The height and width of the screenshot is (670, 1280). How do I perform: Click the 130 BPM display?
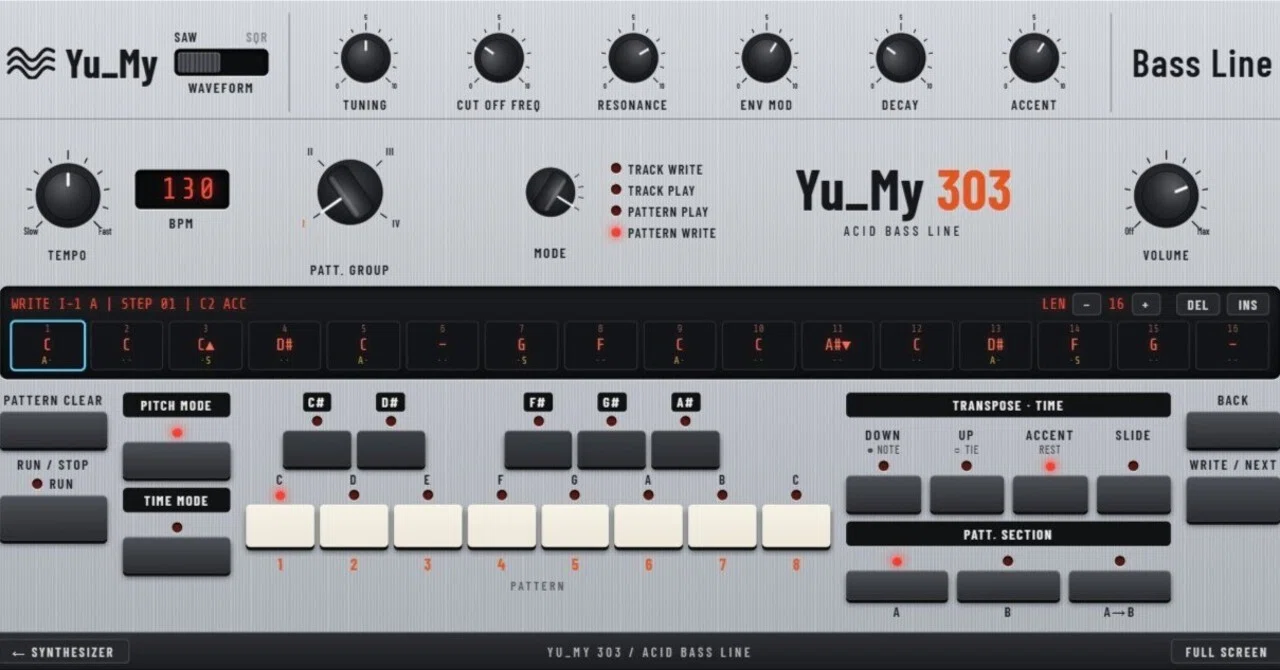[182, 189]
